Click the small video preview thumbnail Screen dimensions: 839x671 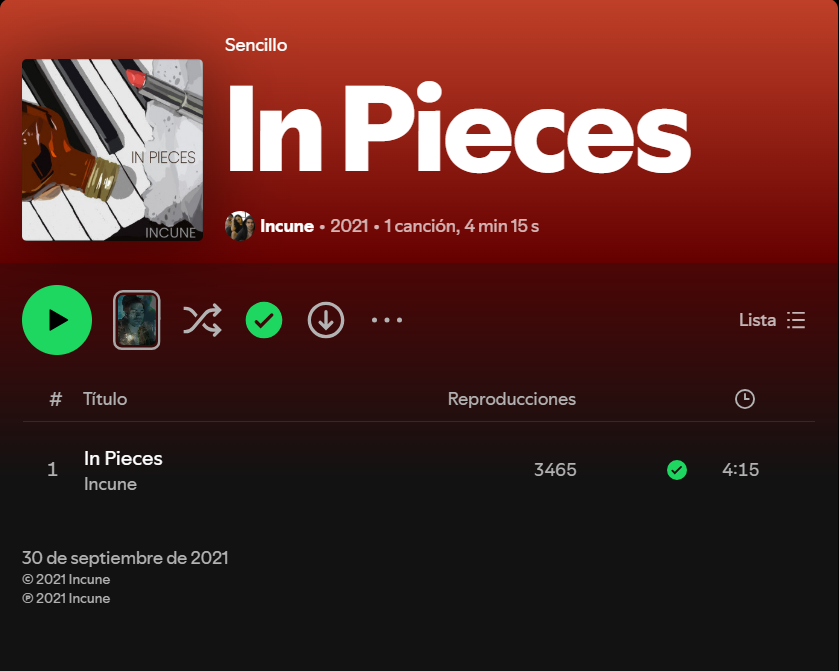coord(136,320)
